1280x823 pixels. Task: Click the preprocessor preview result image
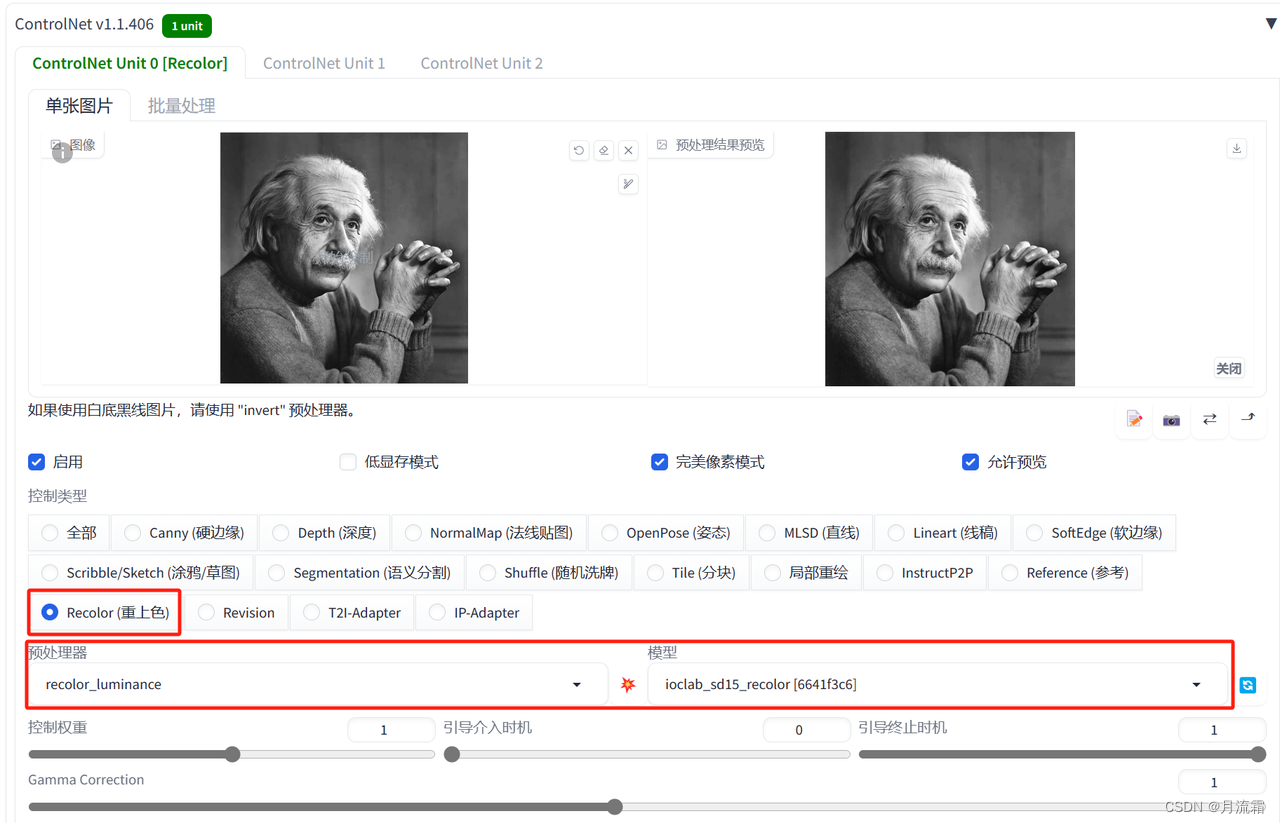pos(950,259)
